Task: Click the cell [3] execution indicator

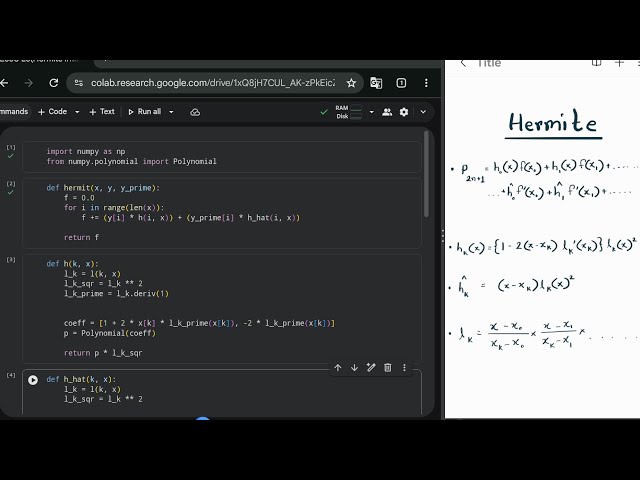Action: click(11, 260)
